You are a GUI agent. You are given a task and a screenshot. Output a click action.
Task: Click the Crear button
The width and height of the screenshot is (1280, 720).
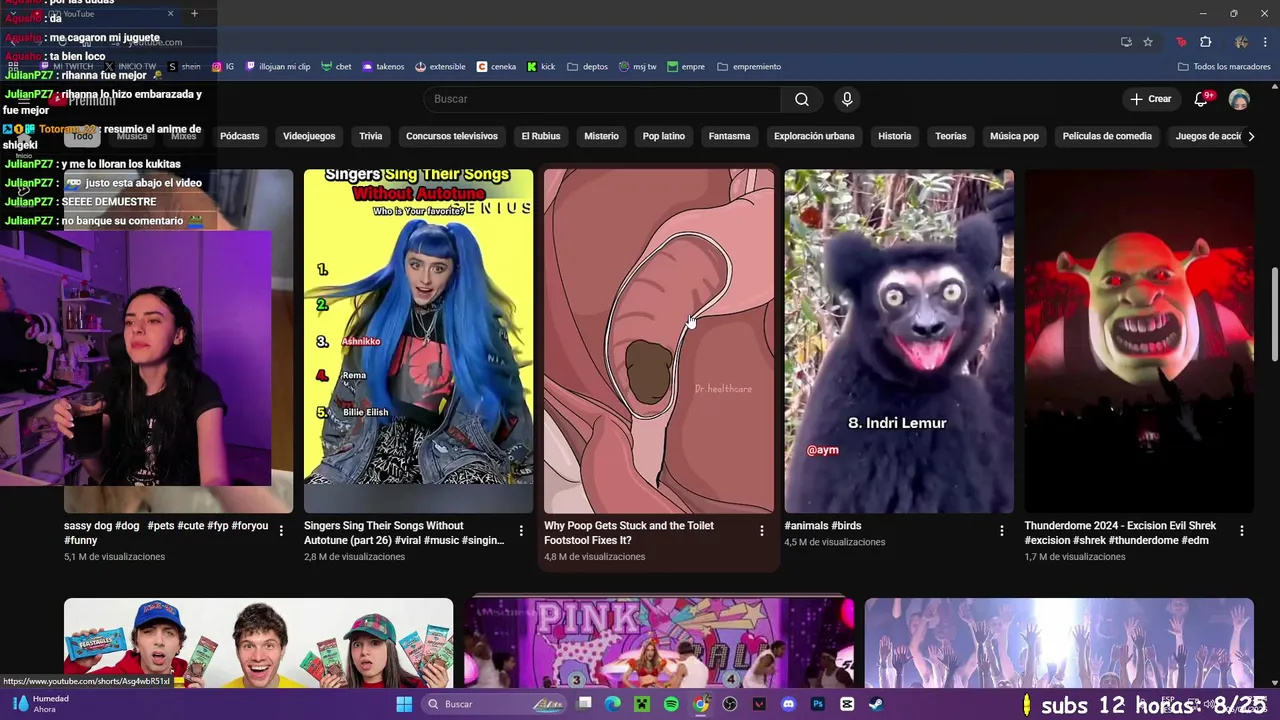[1151, 99]
